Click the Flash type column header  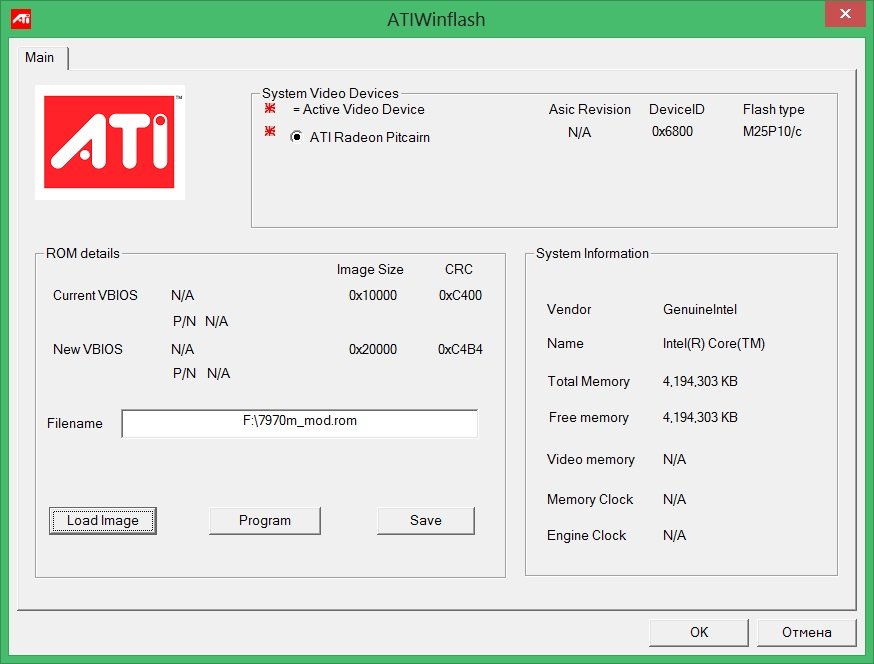774,110
